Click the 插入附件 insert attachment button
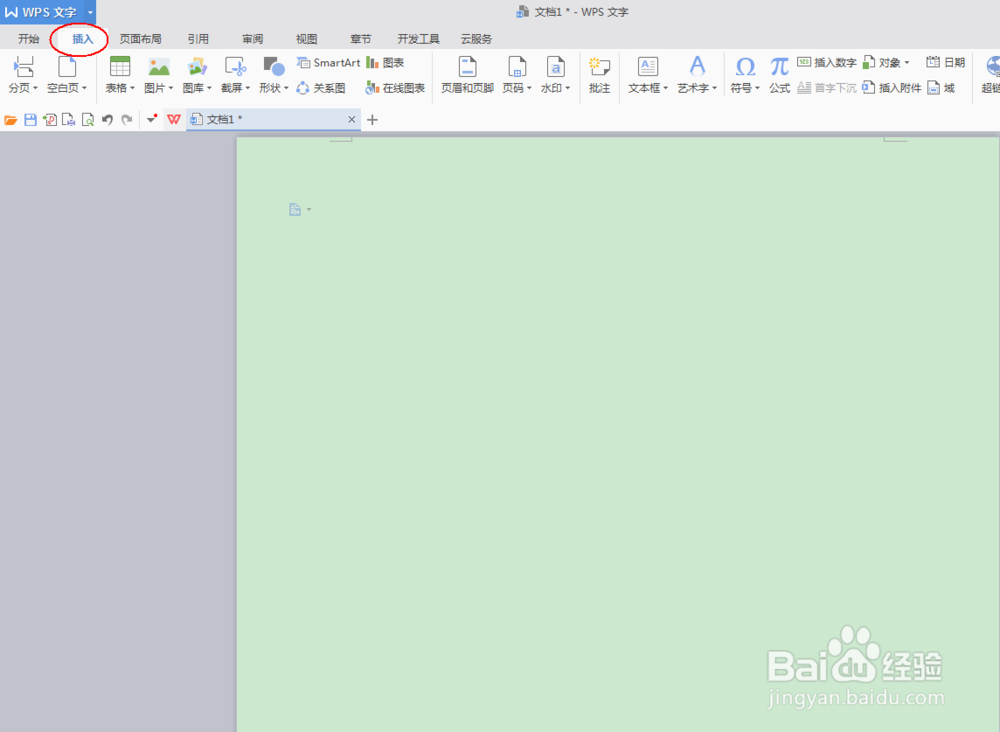The image size is (1000, 732). pos(892,88)
